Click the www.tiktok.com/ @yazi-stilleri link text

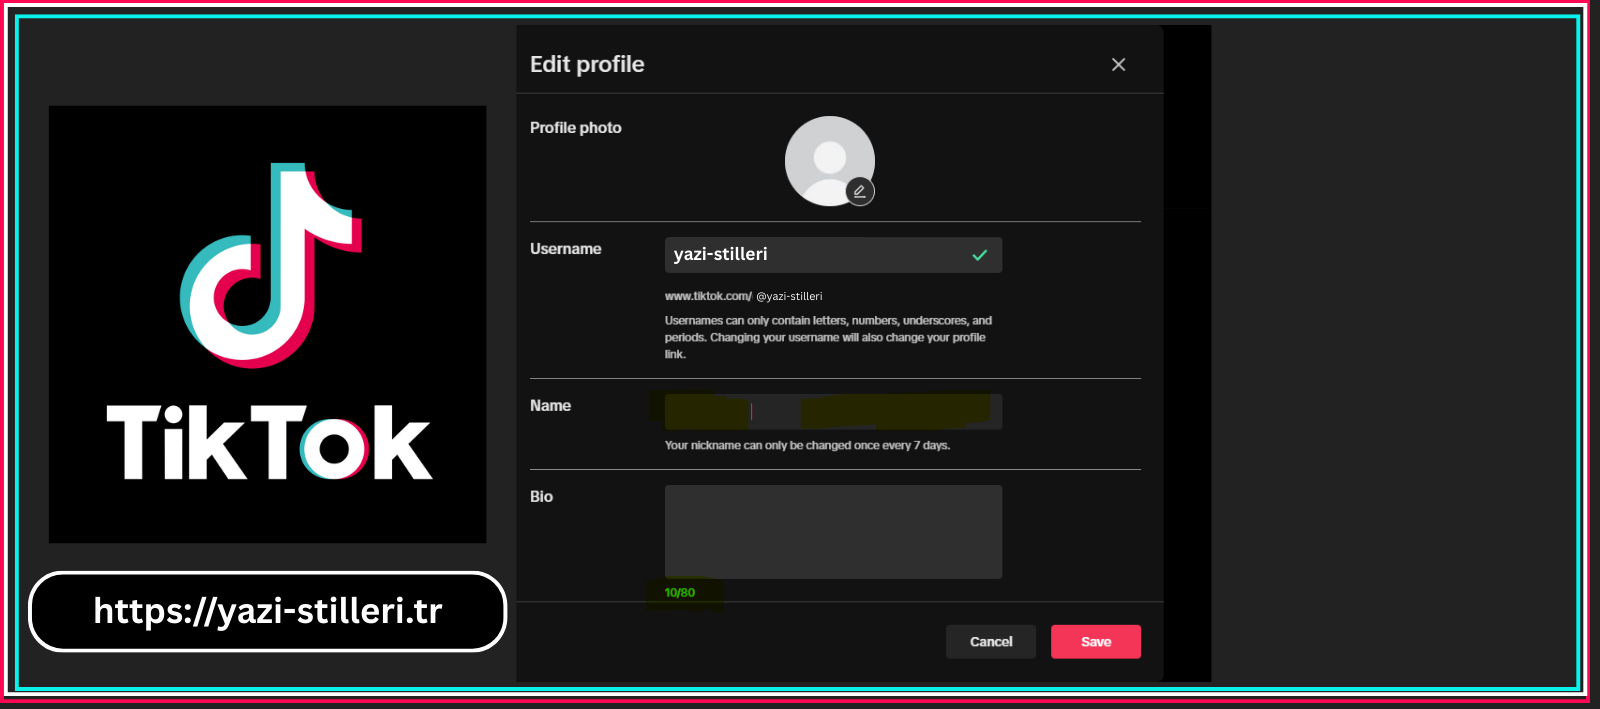click(743, 296)
